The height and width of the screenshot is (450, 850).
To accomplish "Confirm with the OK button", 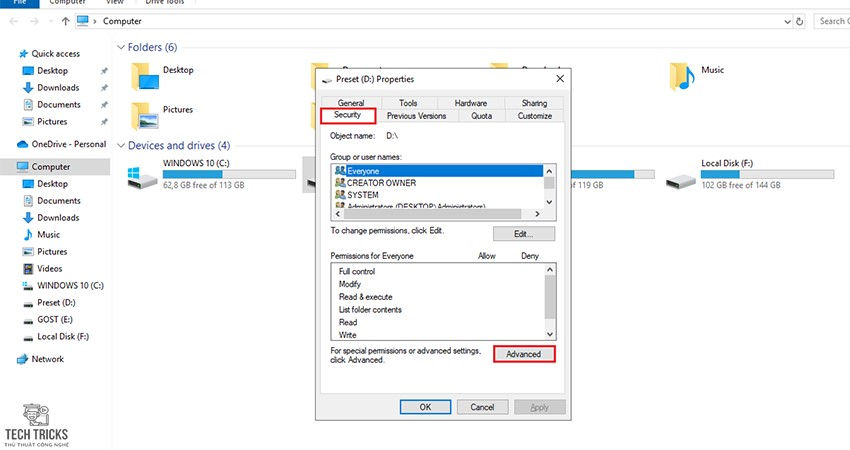I will point(426,407).
